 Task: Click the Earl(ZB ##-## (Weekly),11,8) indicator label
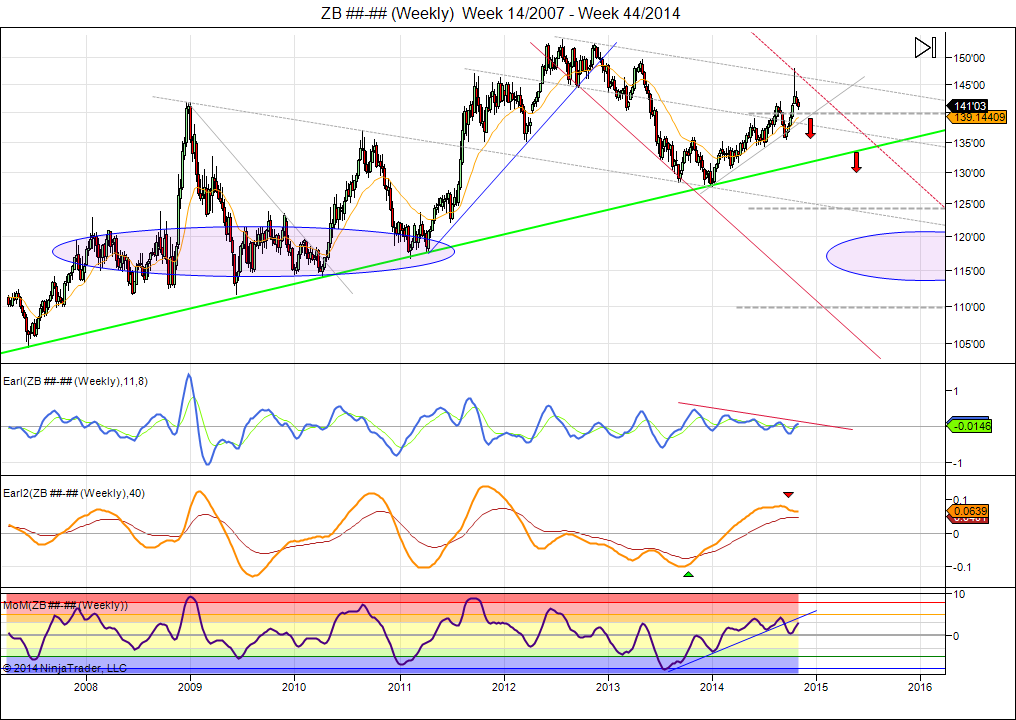pyautogui.click(x=77, y=380)
